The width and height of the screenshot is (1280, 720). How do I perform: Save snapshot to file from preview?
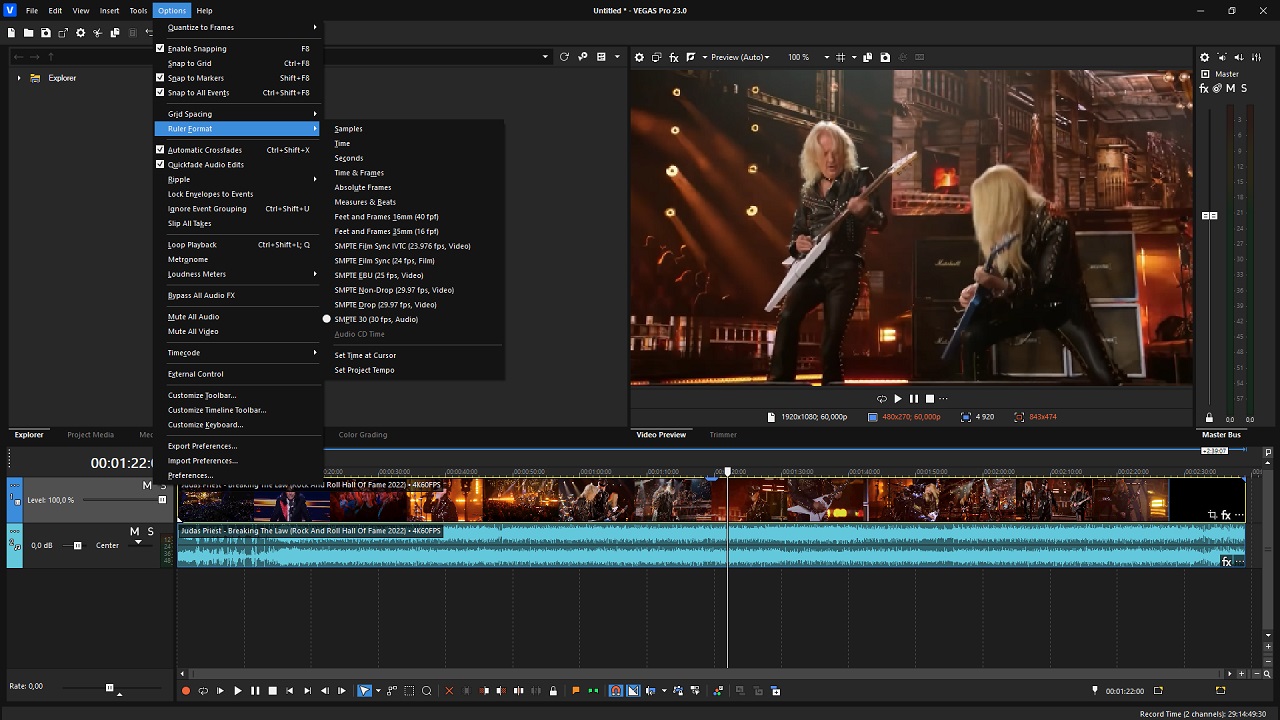click(x=885, y=57)
